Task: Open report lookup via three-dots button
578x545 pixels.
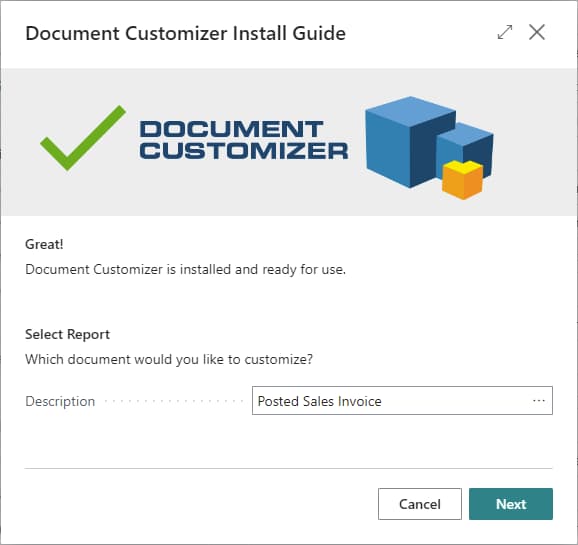Action: [x=539, y=400]
